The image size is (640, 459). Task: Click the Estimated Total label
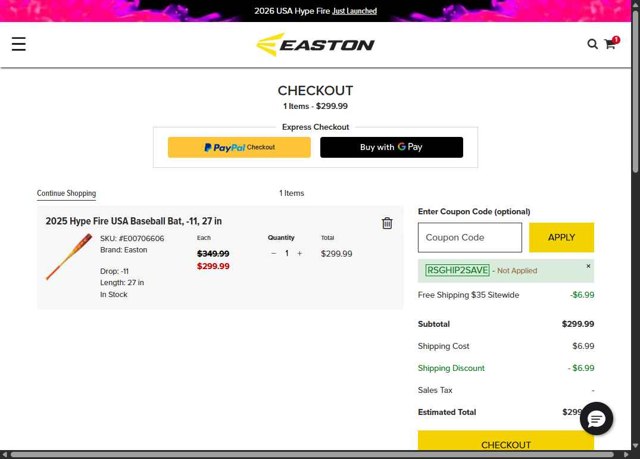click(x=447, y=412)
